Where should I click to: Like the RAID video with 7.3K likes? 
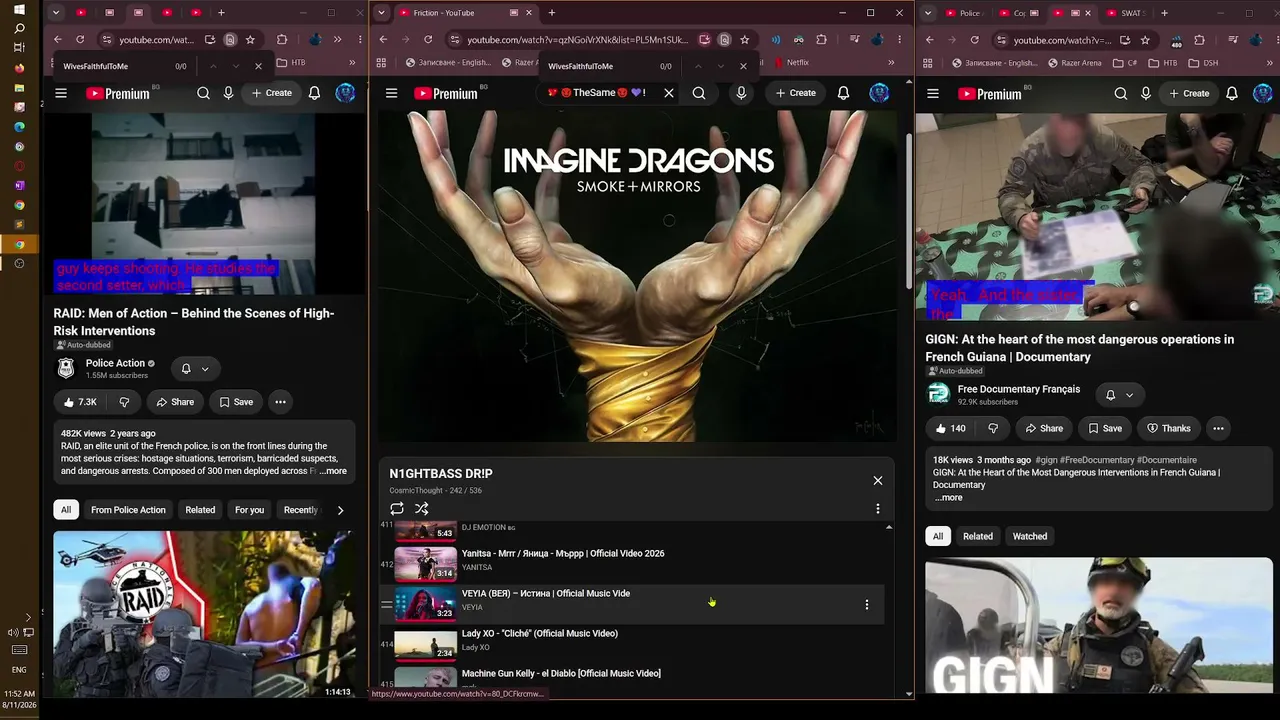coord(79,402)
